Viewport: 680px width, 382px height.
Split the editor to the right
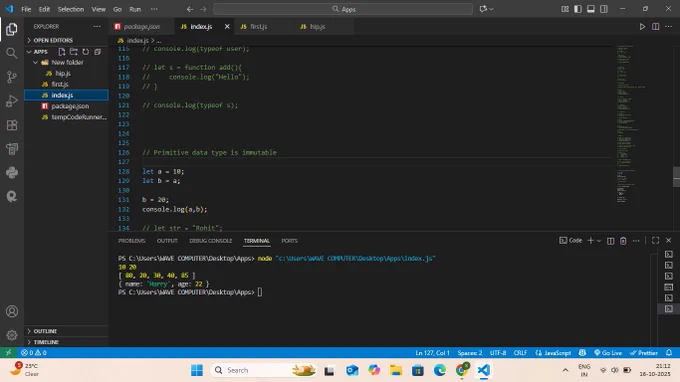[x=655, y=26]
